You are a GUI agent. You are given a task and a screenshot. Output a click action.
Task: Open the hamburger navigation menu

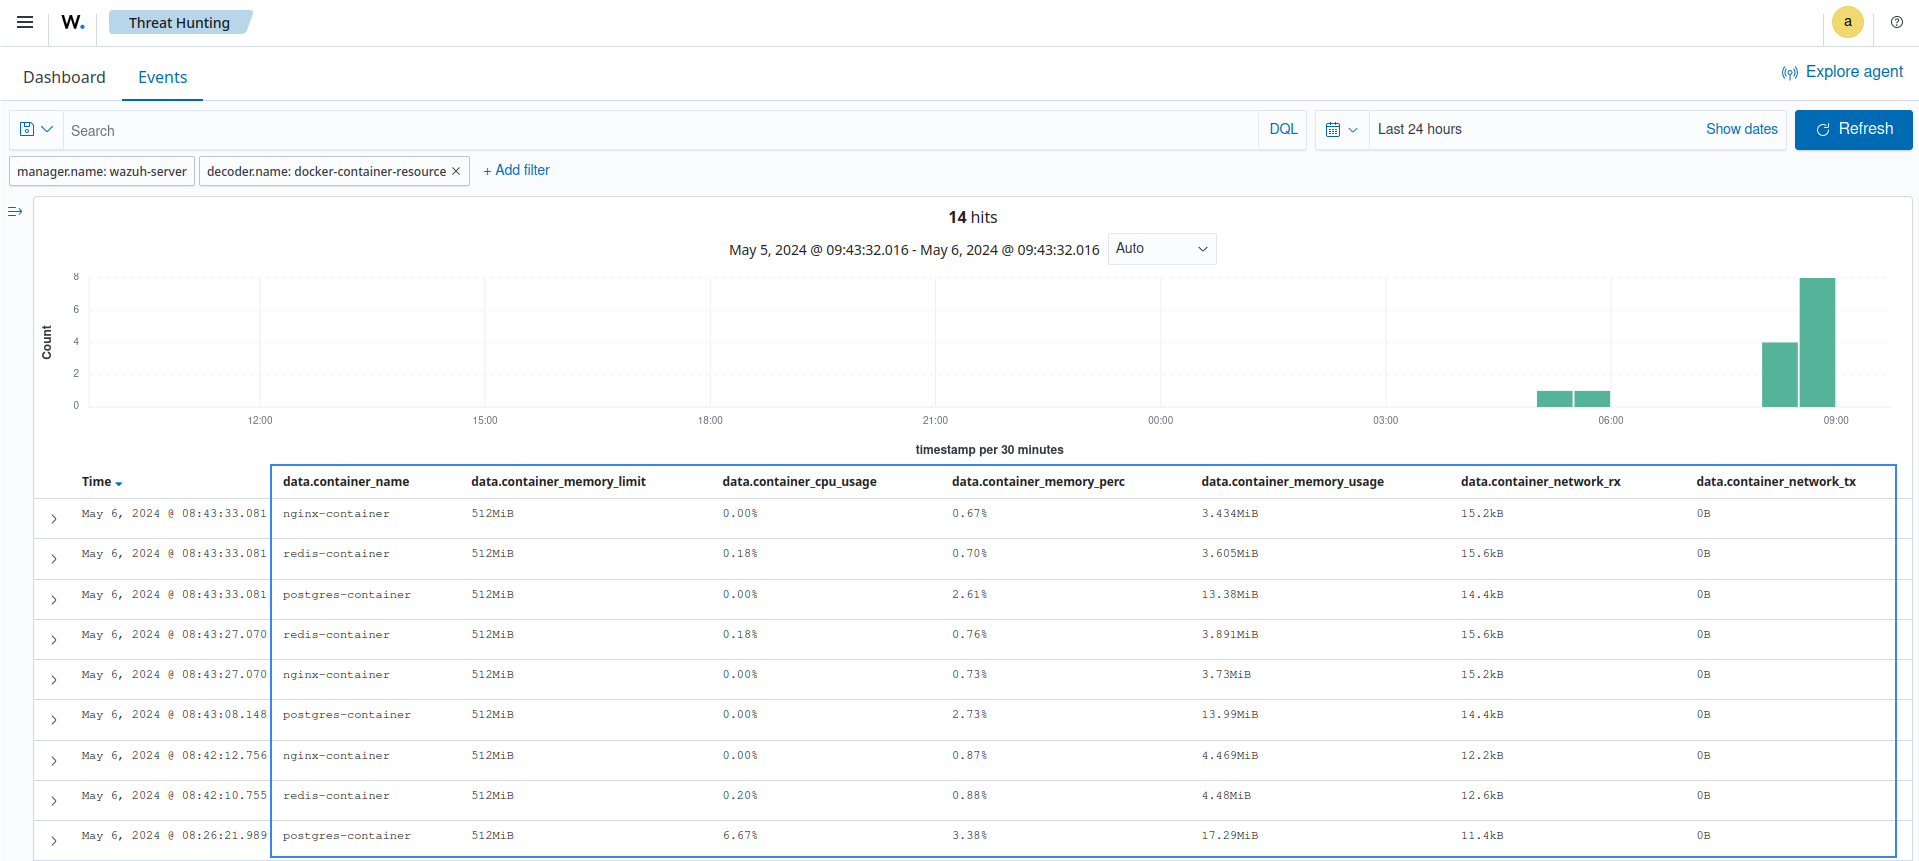tap(25, 22)
